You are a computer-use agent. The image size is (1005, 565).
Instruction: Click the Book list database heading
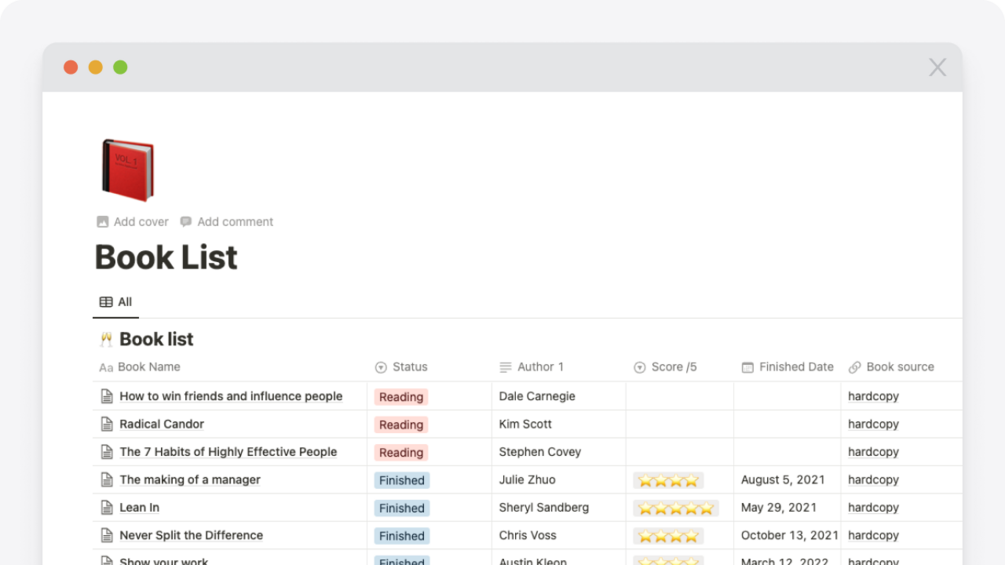point(156,339)
